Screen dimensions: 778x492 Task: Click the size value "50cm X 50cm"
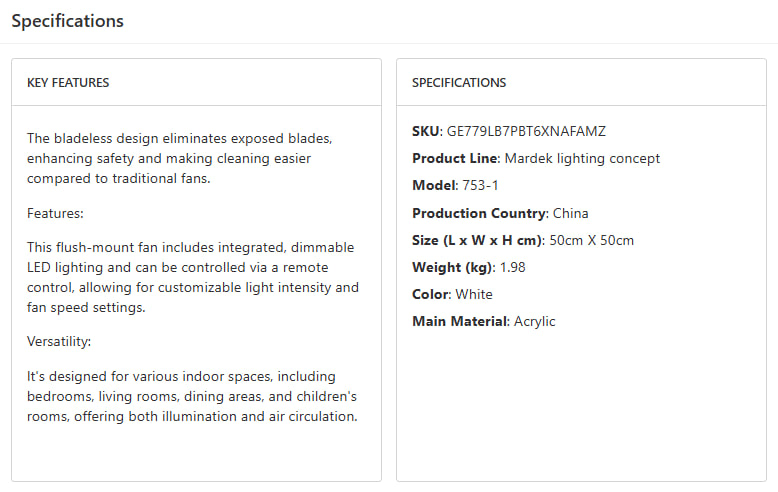(x=591, y=240)
